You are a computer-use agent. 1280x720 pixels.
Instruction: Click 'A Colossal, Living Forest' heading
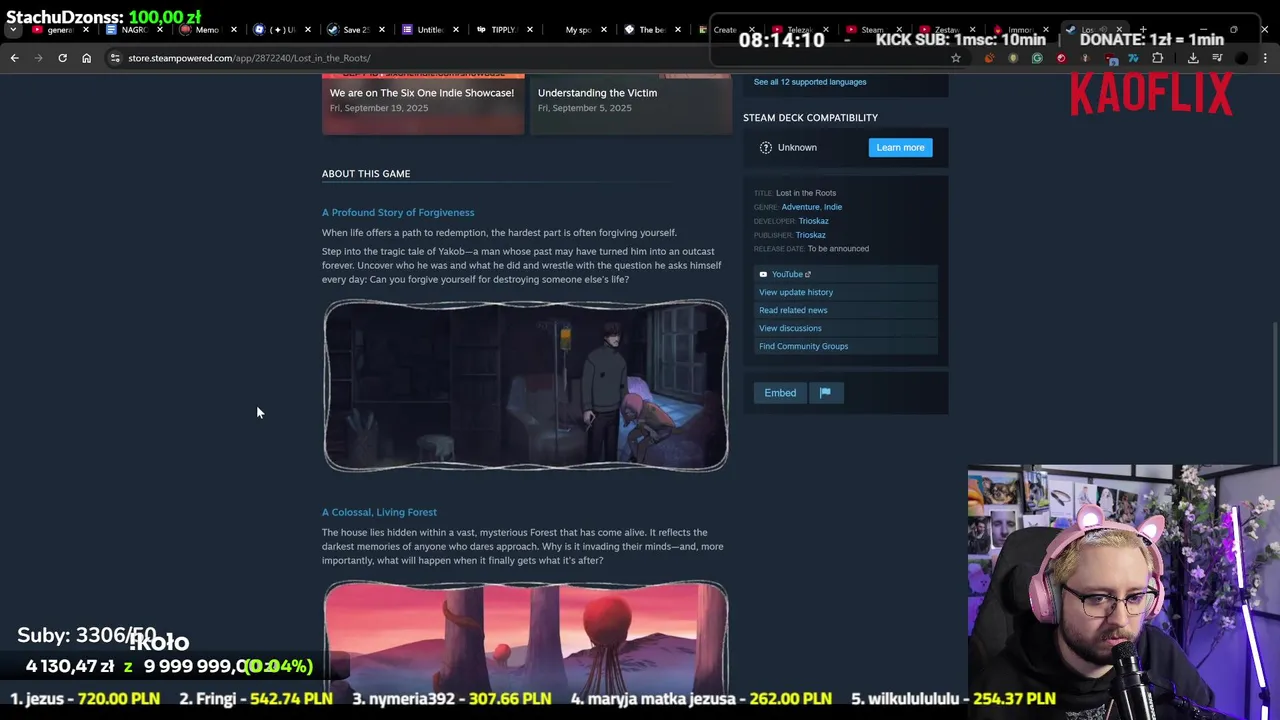(379, 513)
